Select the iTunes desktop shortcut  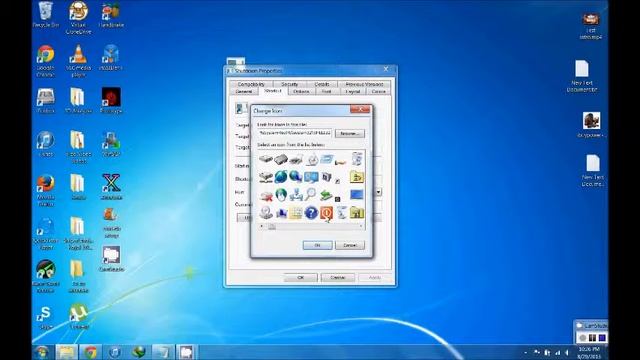click(46, 144)
